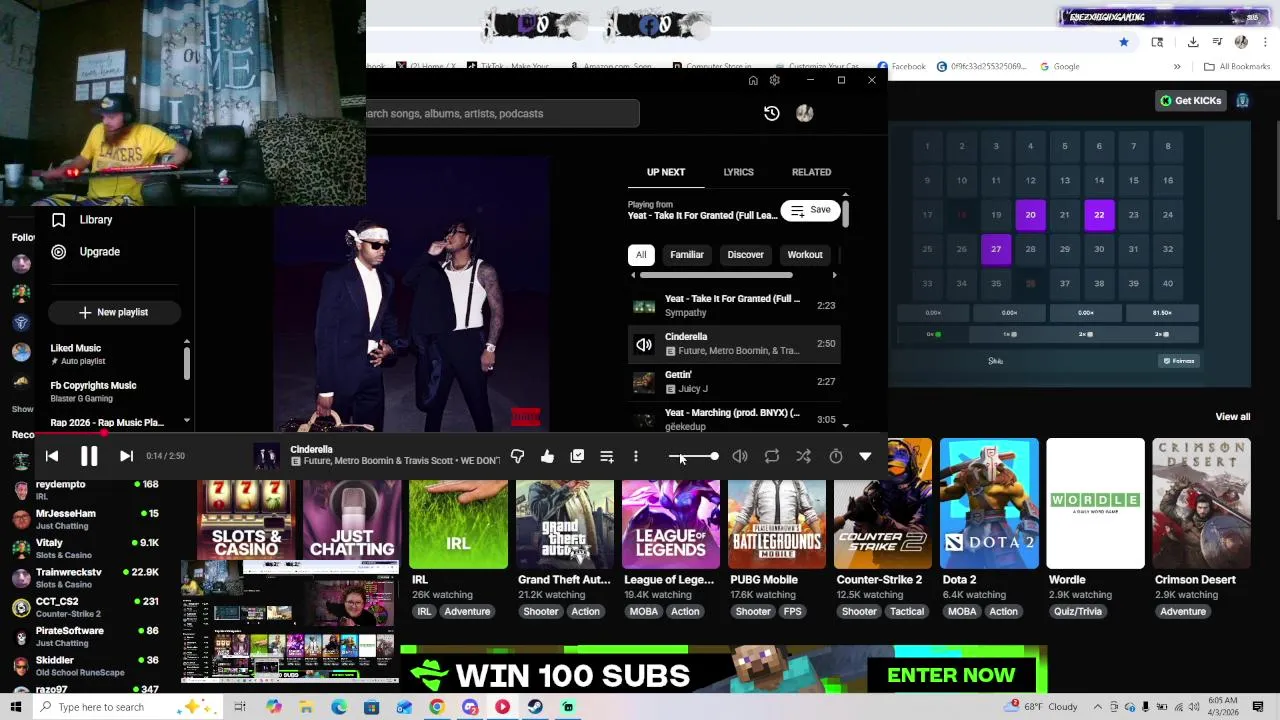
Task: Play Gettin' by Juicy J from queue
Action: tap(734, 381)
